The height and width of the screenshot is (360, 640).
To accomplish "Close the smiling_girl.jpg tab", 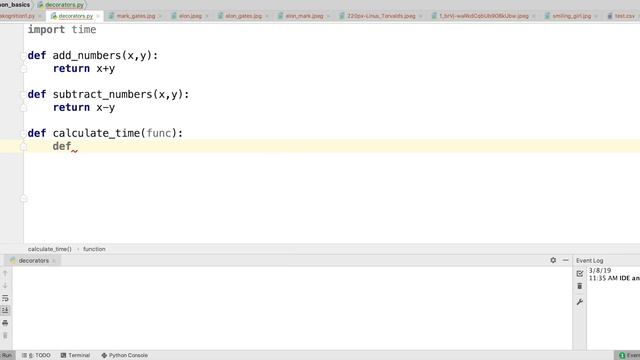I will pyautogui.click(x=596, y=16).
